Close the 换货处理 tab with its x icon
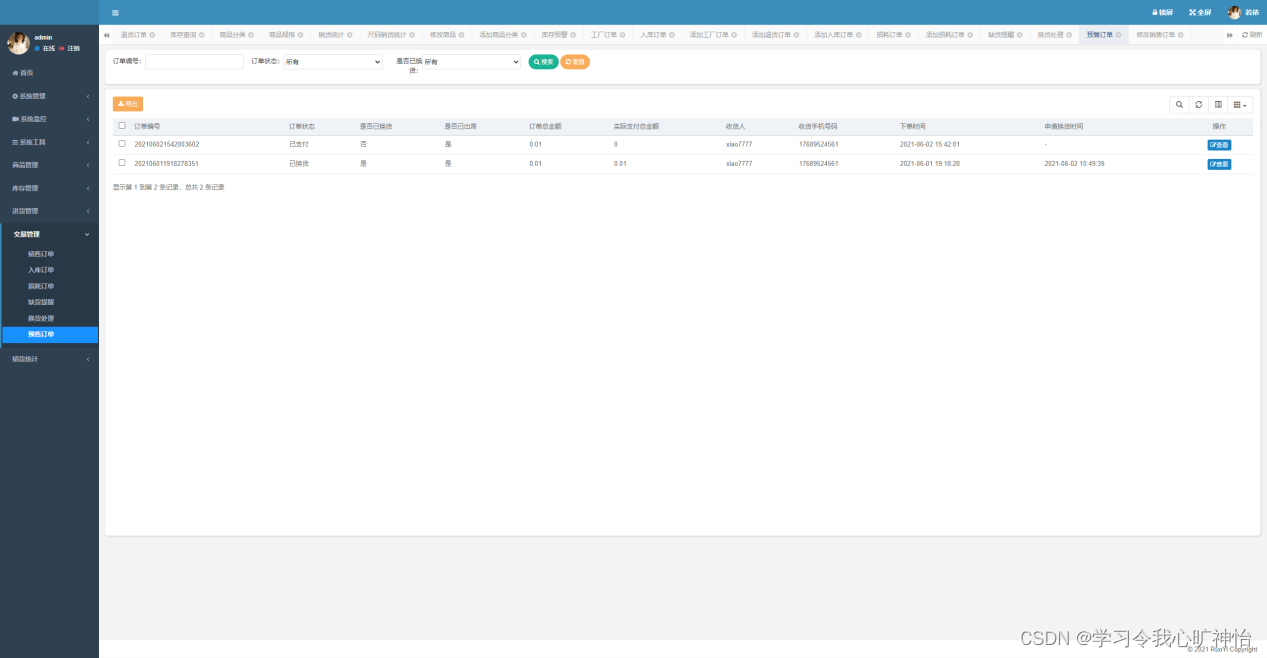This screenshot has width=1267, height=658. [1069, 35]
